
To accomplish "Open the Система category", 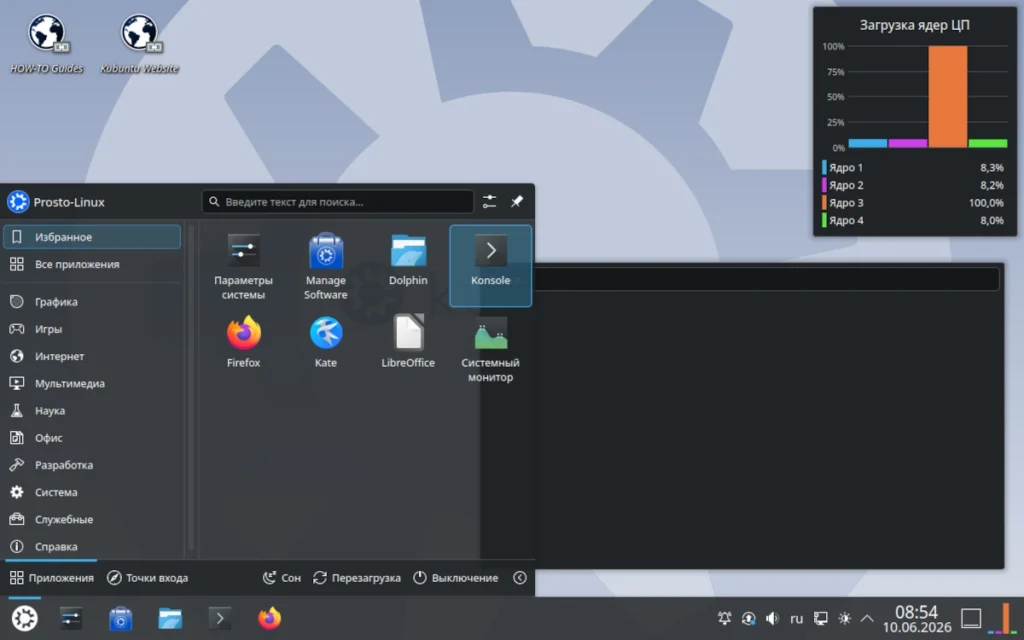I will coord(92,492).
